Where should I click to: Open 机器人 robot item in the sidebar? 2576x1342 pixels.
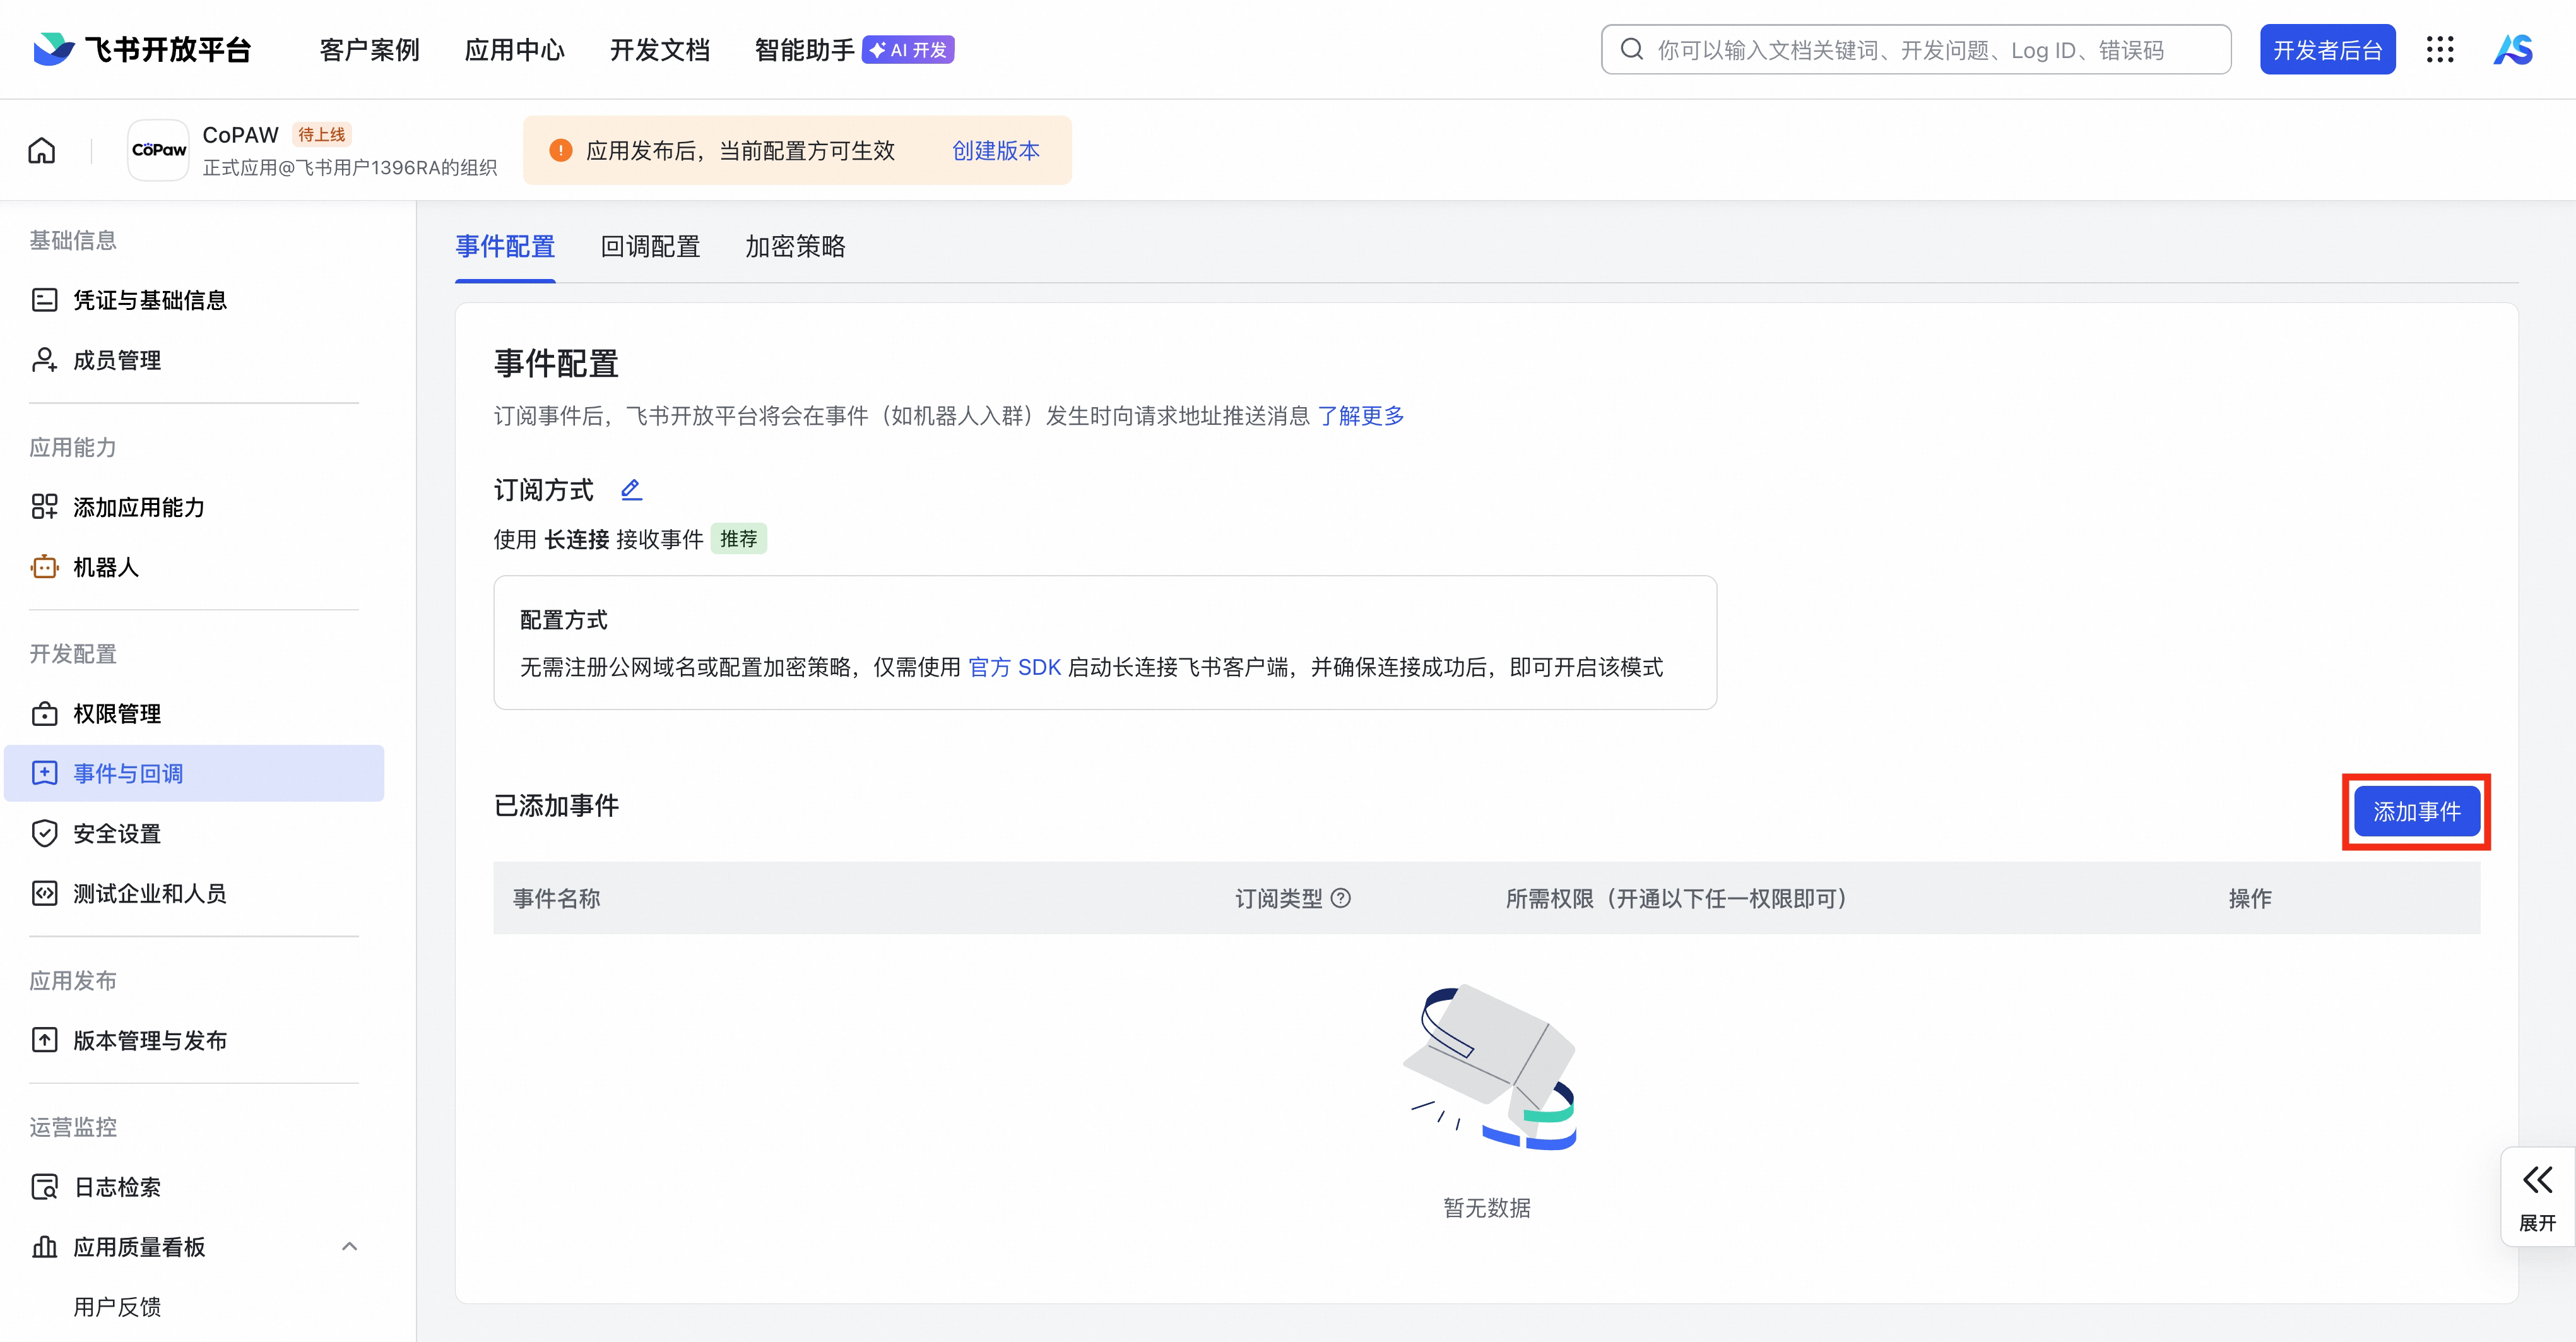[106, 567]
